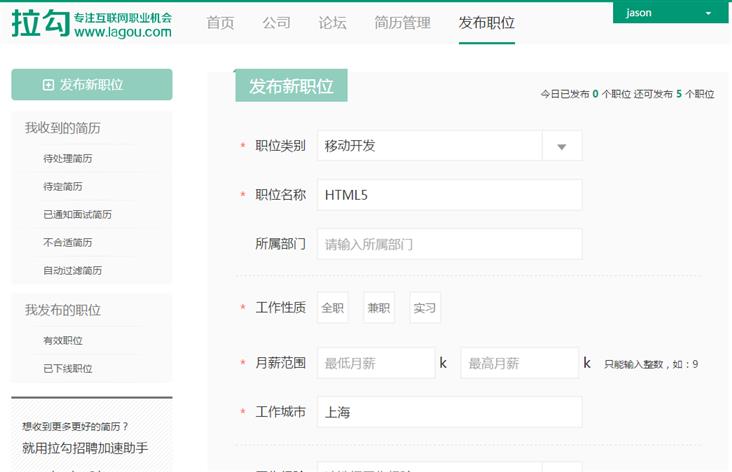Image resolution: width=732 pixels, height=472 pixels.
Task: Open the jason user dropdown arrow
Action: click(x=708, y=13)
